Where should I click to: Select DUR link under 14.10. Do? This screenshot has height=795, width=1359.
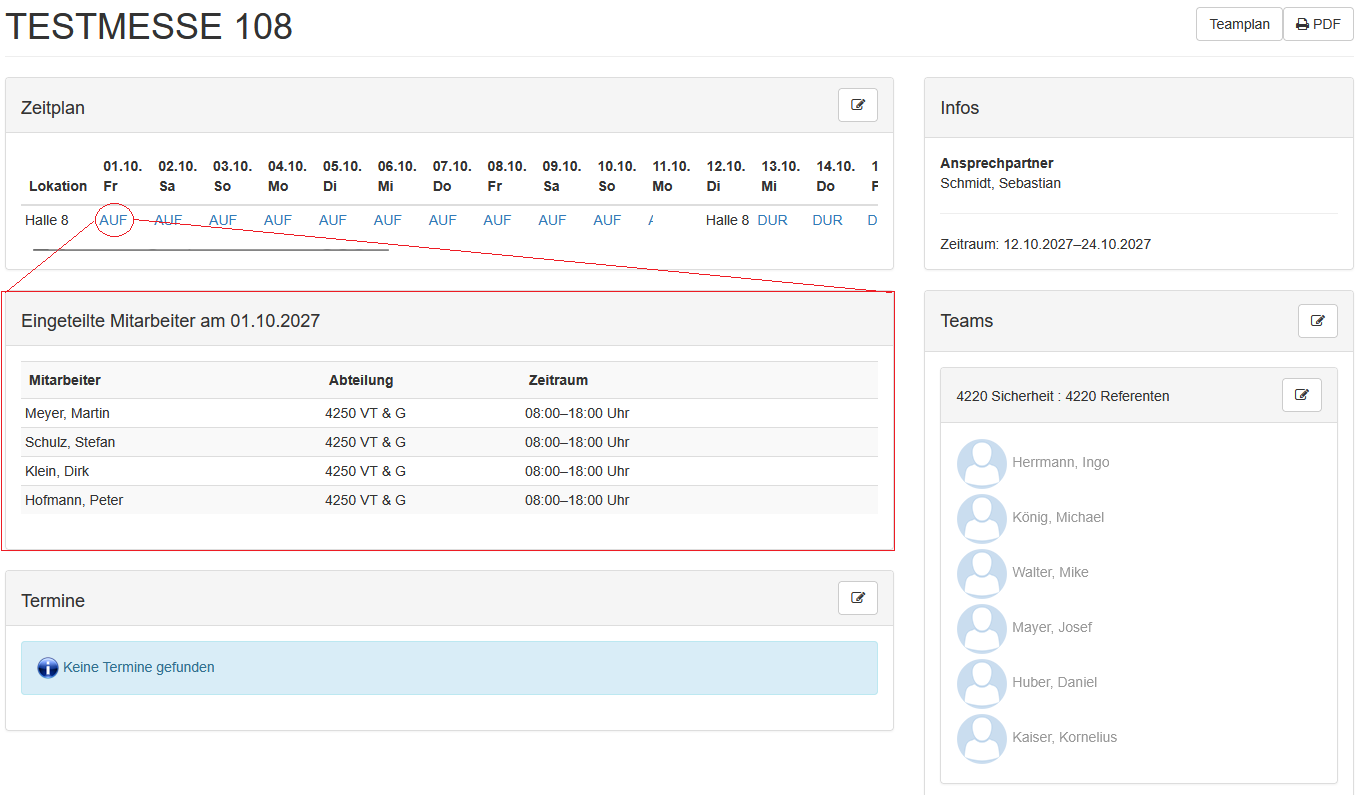[827, 220]
